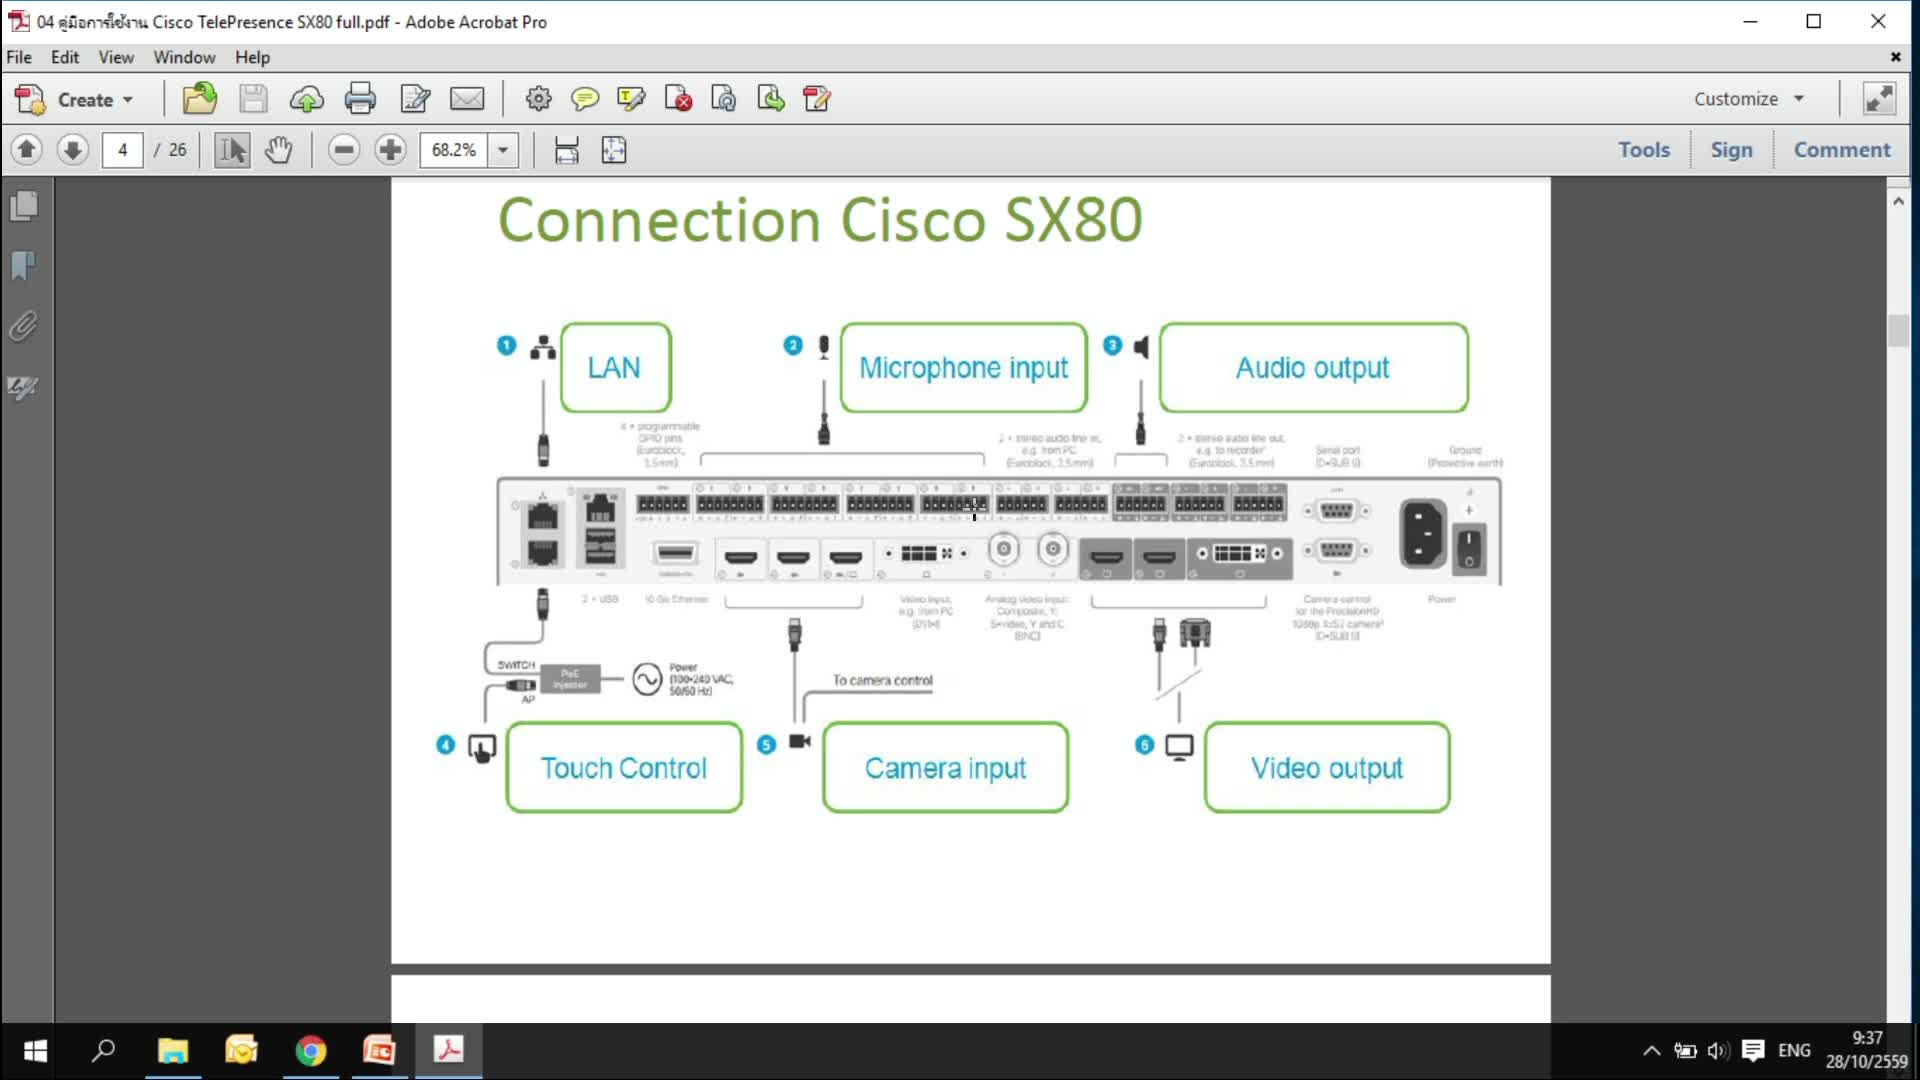Select the highlight text tool icon

coord(631,99)
